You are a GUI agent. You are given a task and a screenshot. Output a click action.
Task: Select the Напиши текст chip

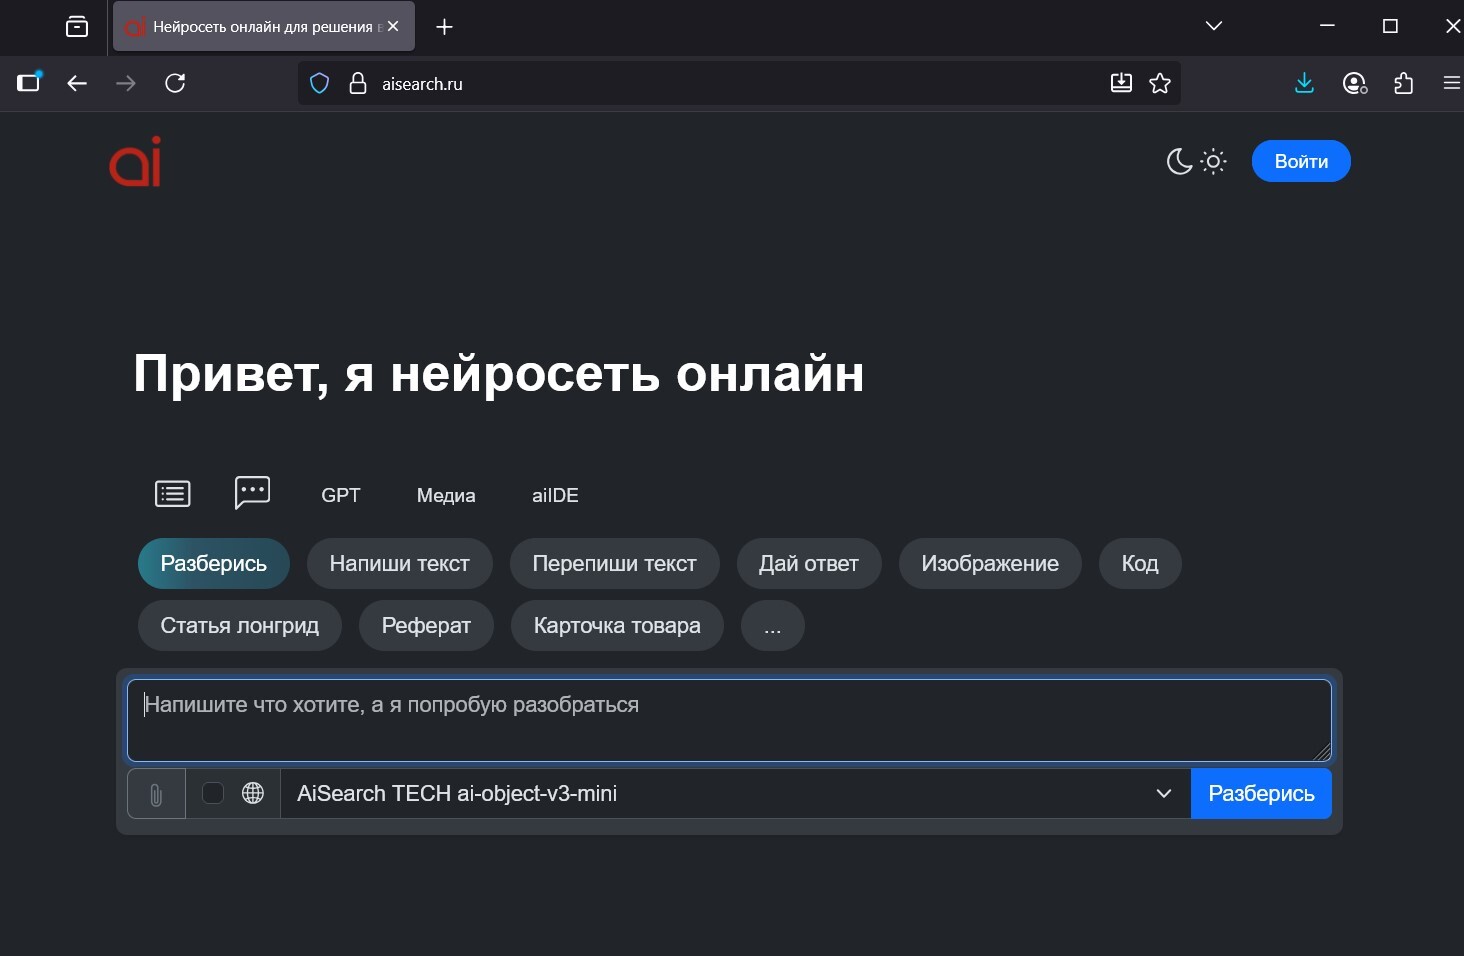pyautogui.click(x=400, y=564)
